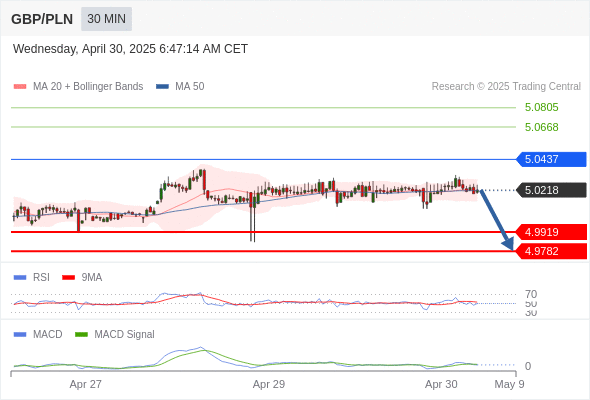The width and height of the screenshot is (590, 400).
Task: Select the black 5.0218 current price tag
Action: pos(551,190)
